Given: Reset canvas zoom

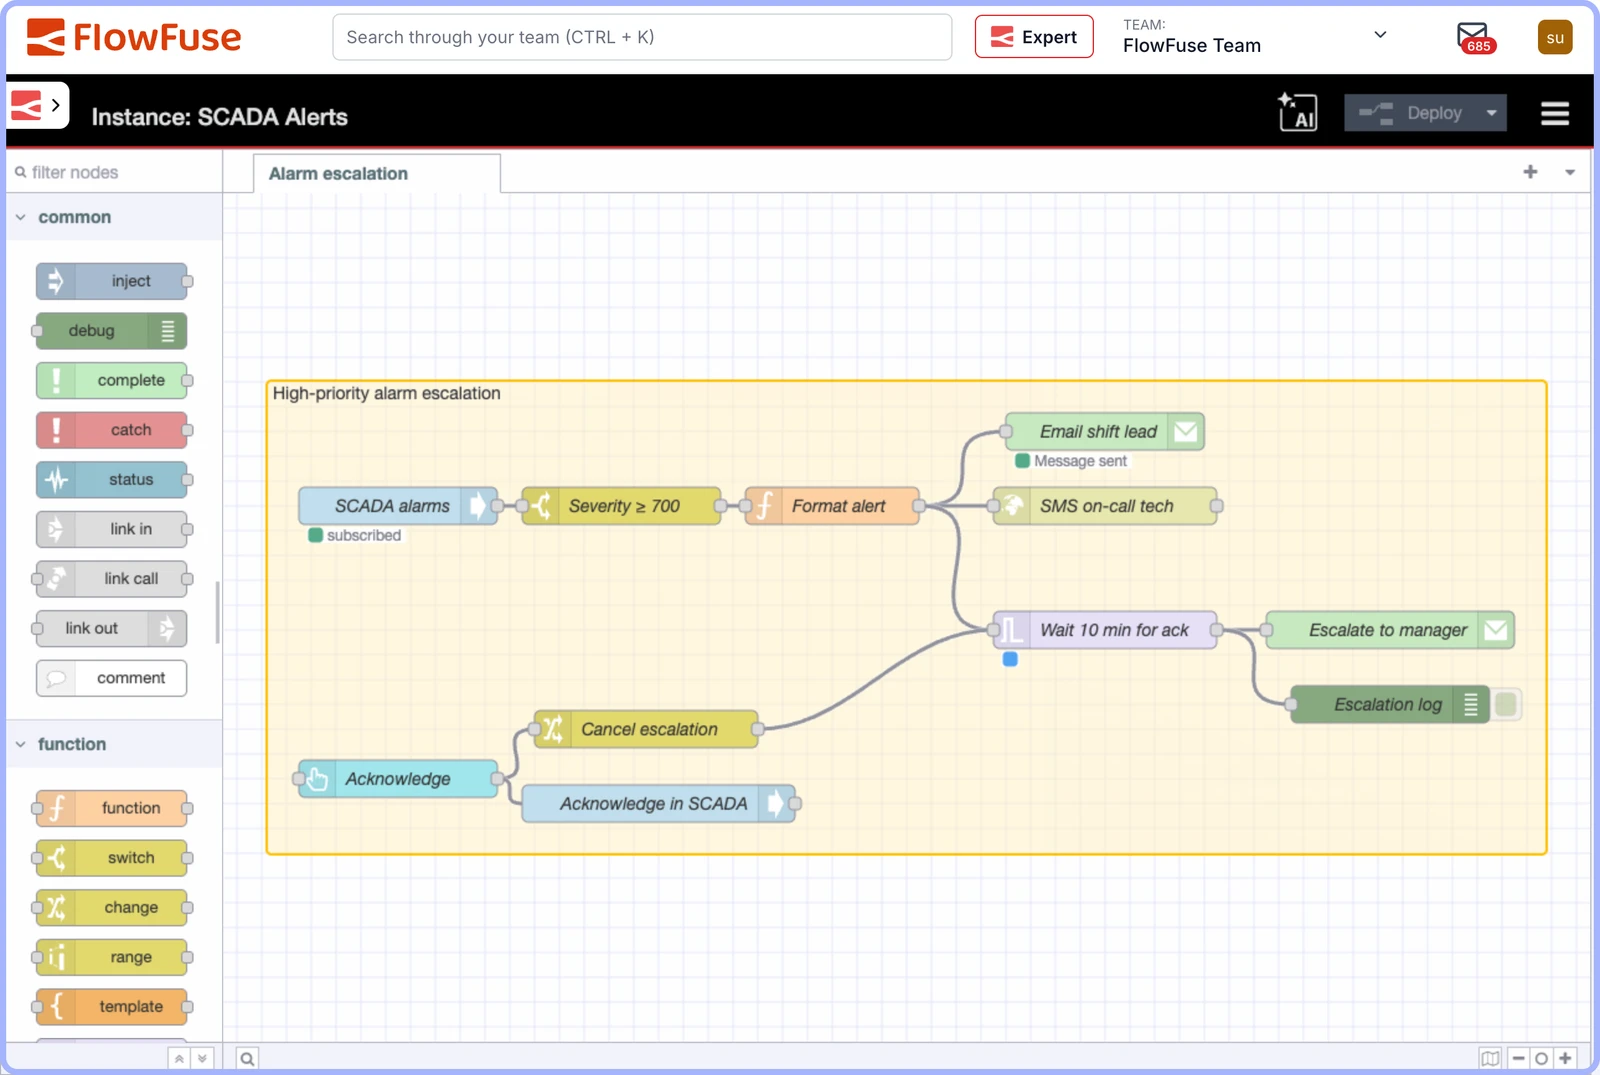Looking at the screenshot, I should pyautogui.click(x=1541, y=1058).
